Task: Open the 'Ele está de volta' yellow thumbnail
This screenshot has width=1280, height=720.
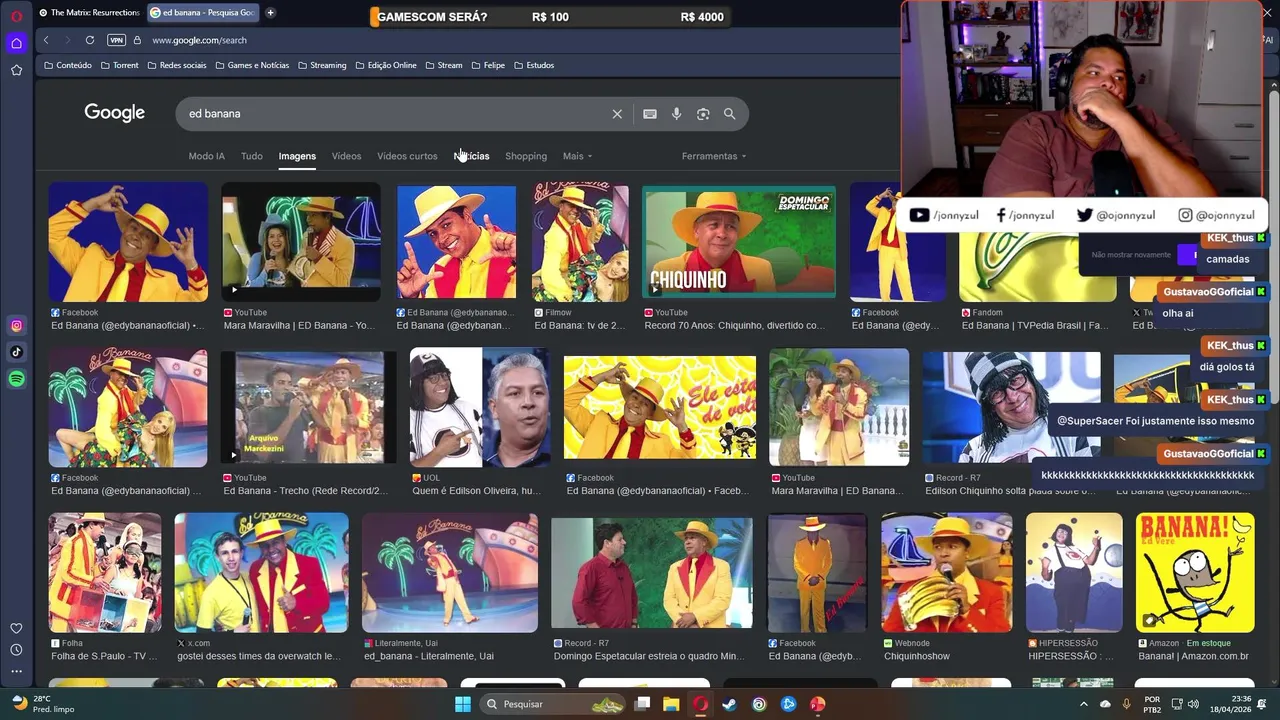Action: (x=660, y=407)
